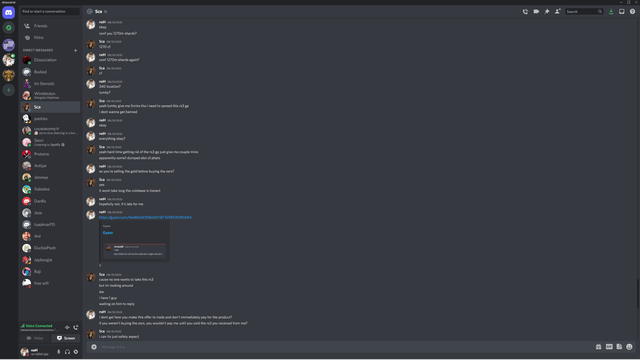This screenshot has width=640, height=360.
Task: Open DM with Seori
Action: [x=50, y=142]
